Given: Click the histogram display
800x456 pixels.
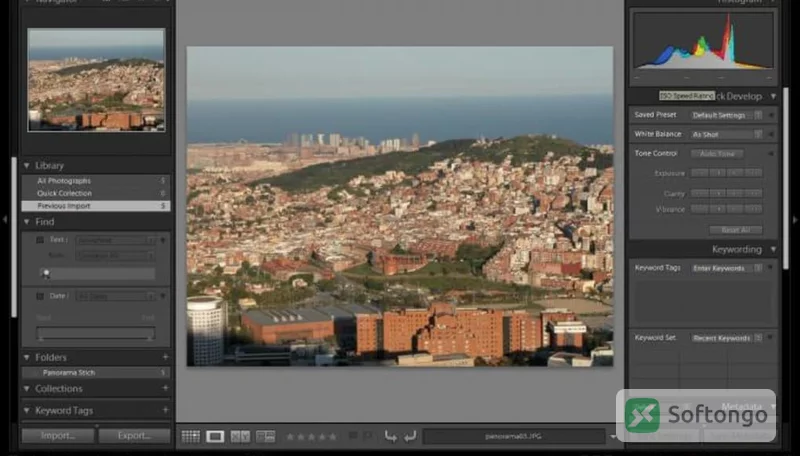Looking at the screenshot, I should tap(704, 40).
